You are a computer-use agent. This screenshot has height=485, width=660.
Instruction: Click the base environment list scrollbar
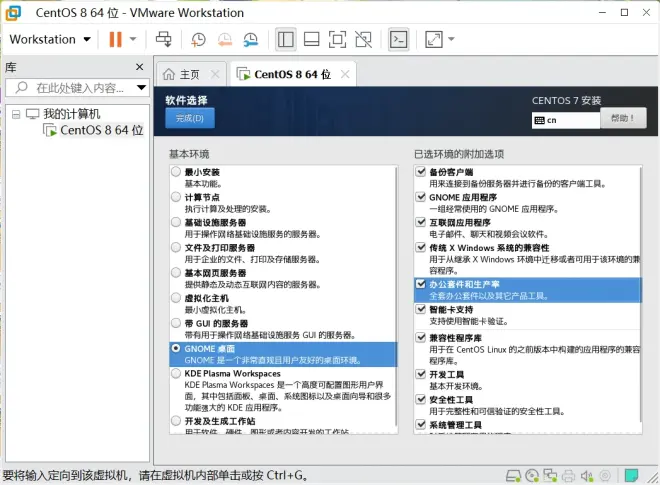[x=396, y=296]
